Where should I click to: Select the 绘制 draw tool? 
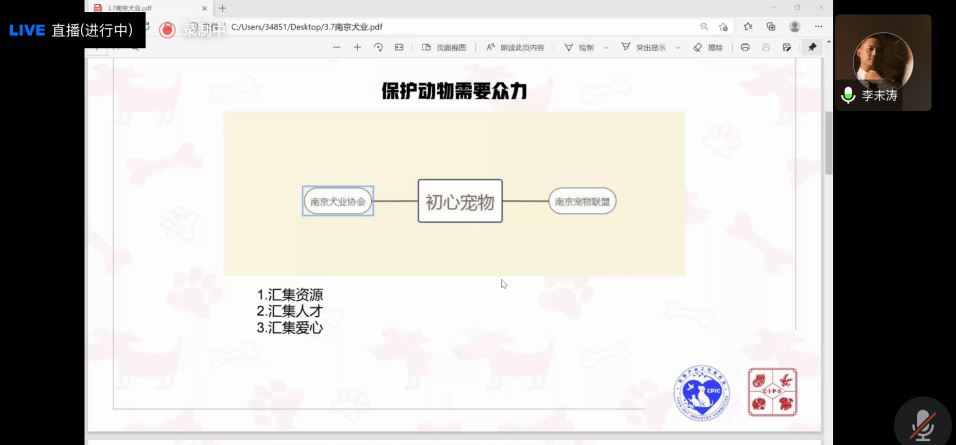(579, 48)
